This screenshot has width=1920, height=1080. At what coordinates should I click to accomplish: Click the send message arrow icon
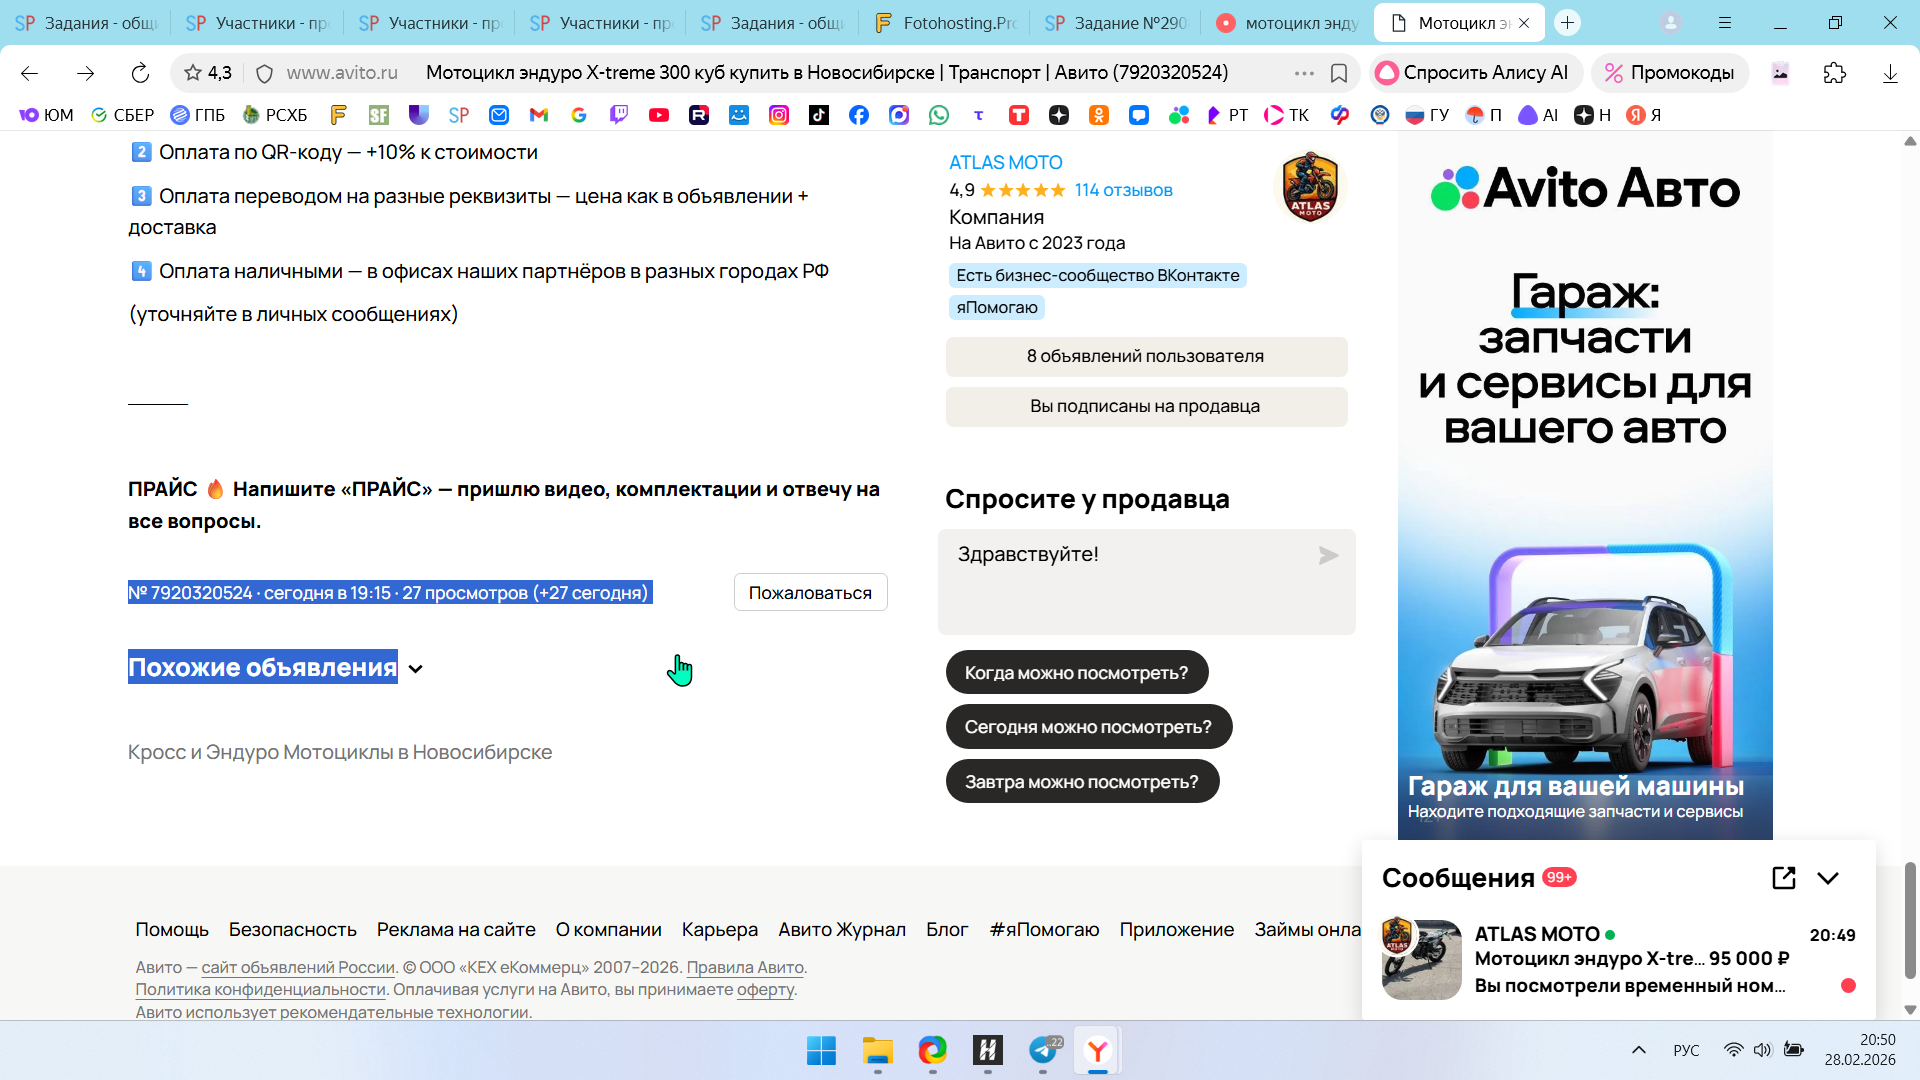1328,556
